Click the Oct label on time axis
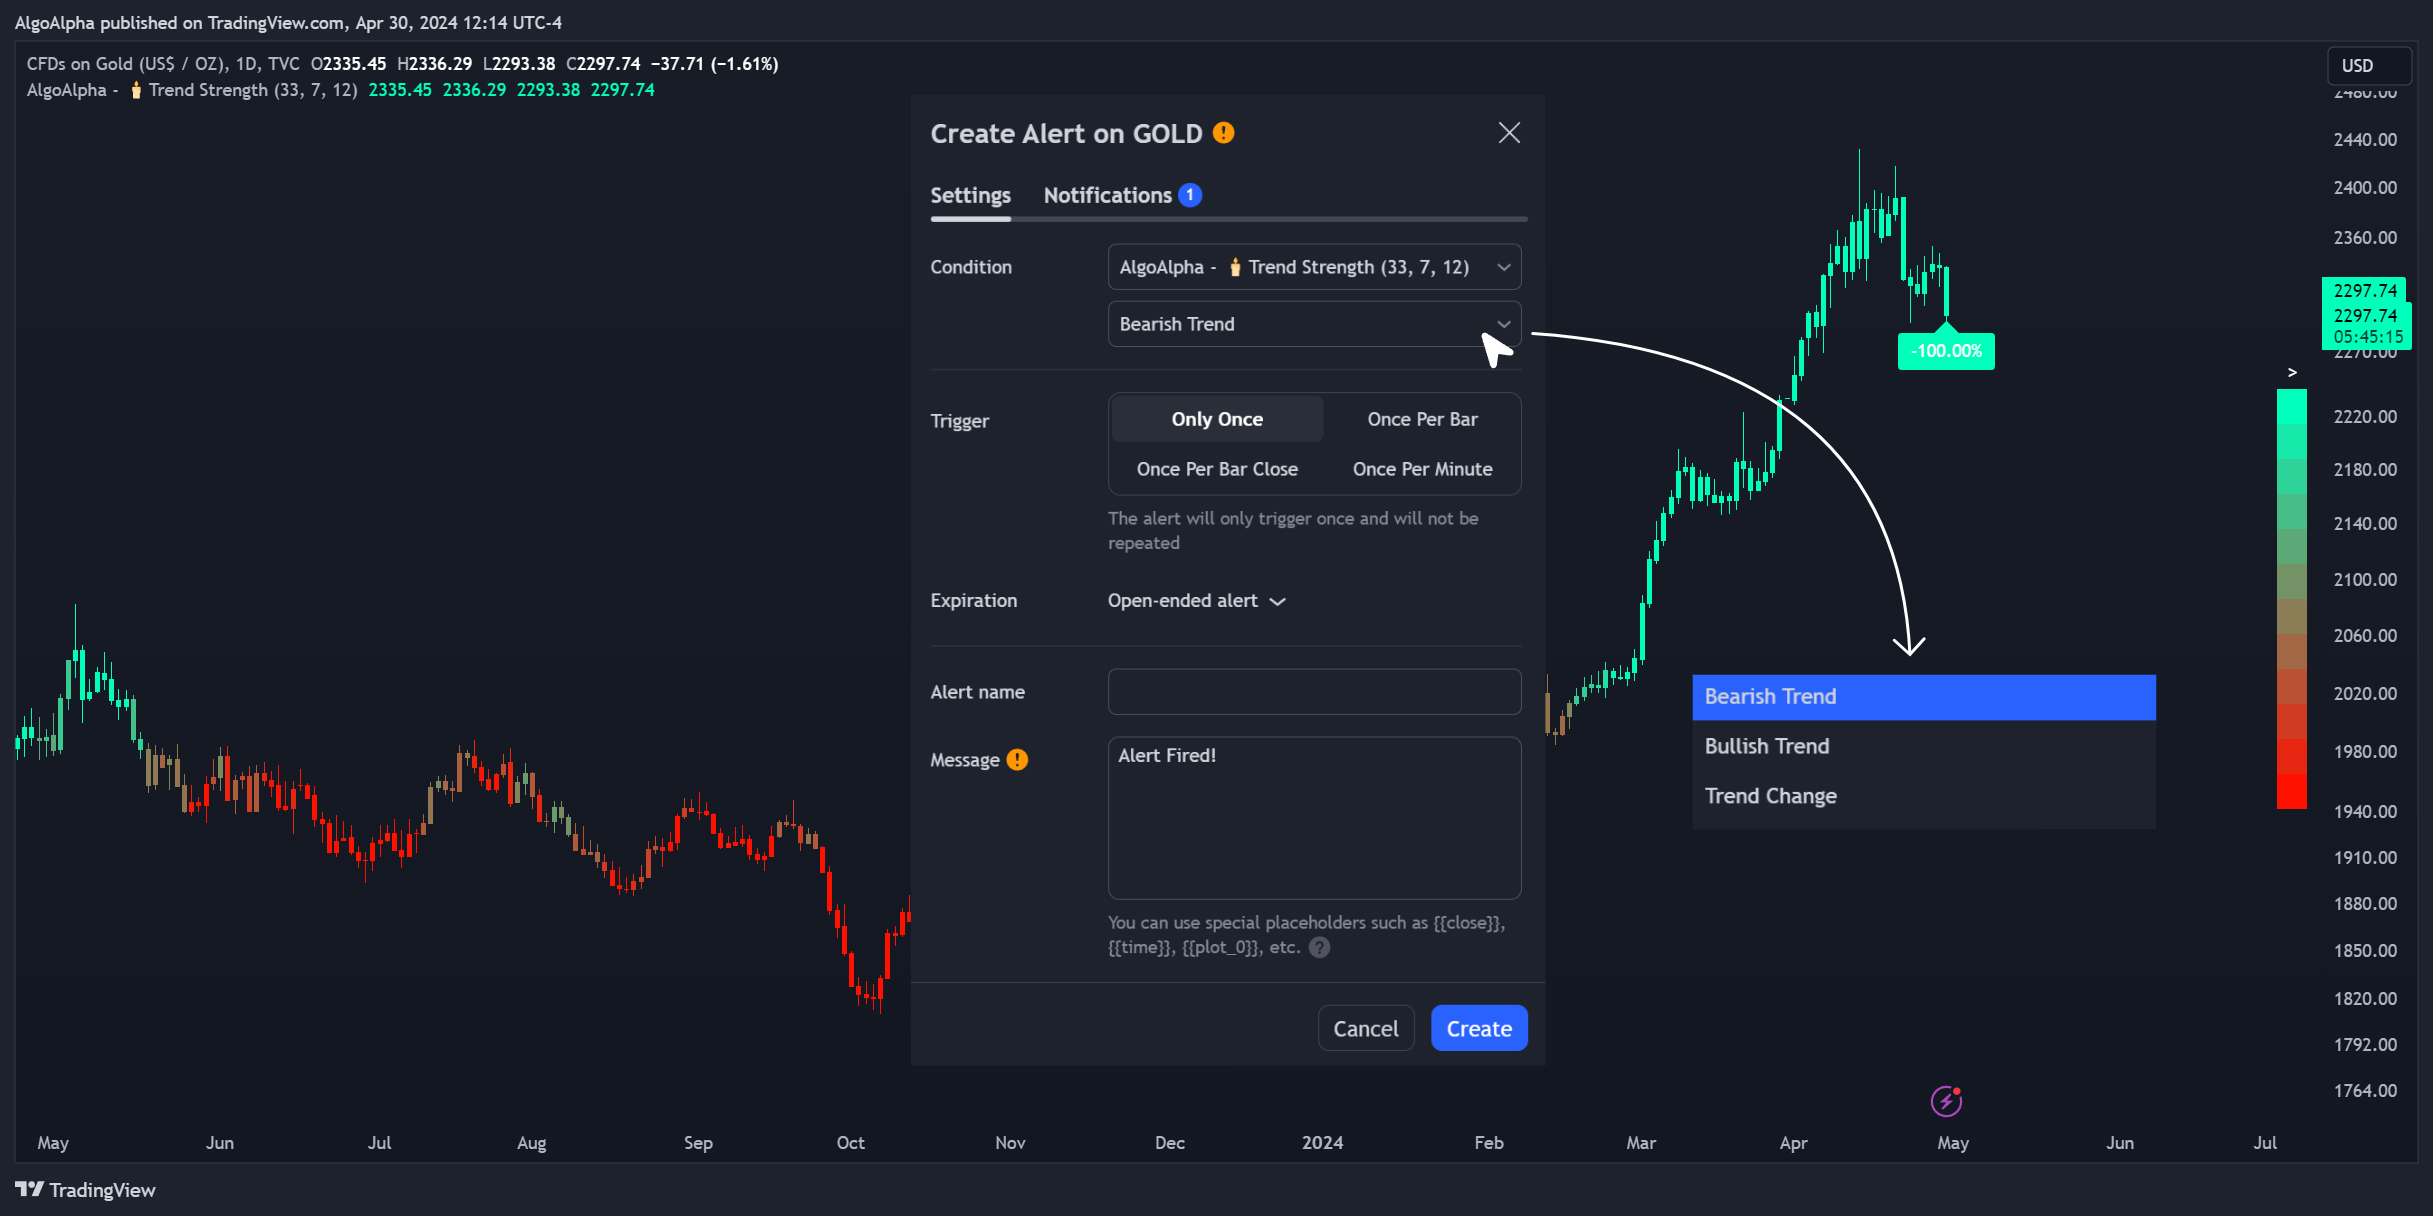This screenshot has width=2433, height=1216. click(850, 1143)
